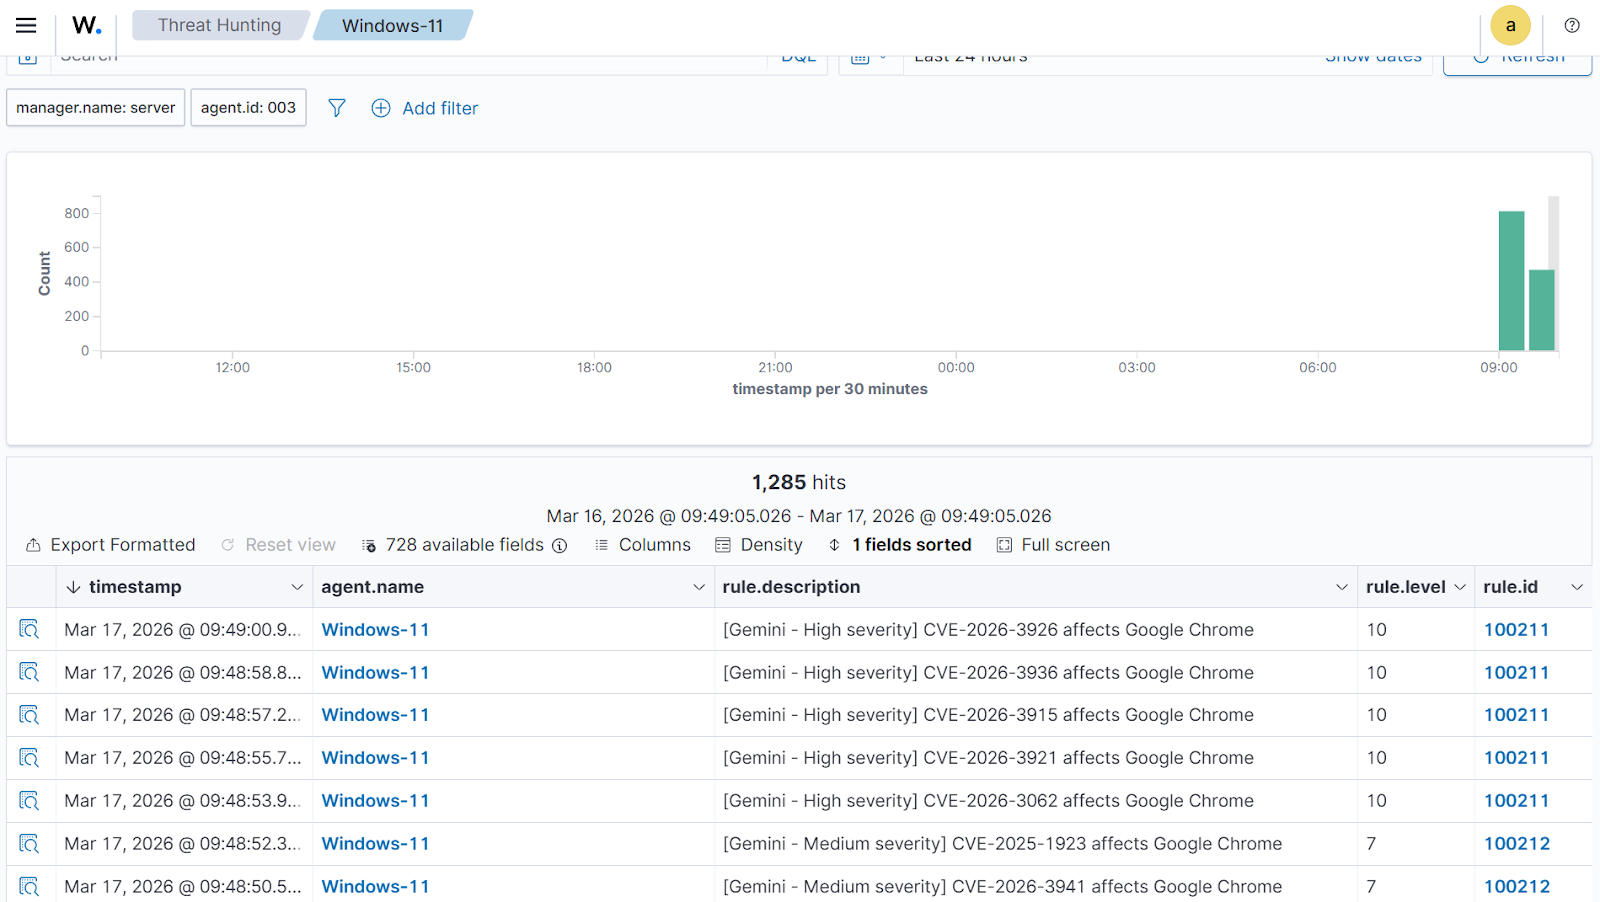Add a new filter using the plus icon

tap(380, 108)
